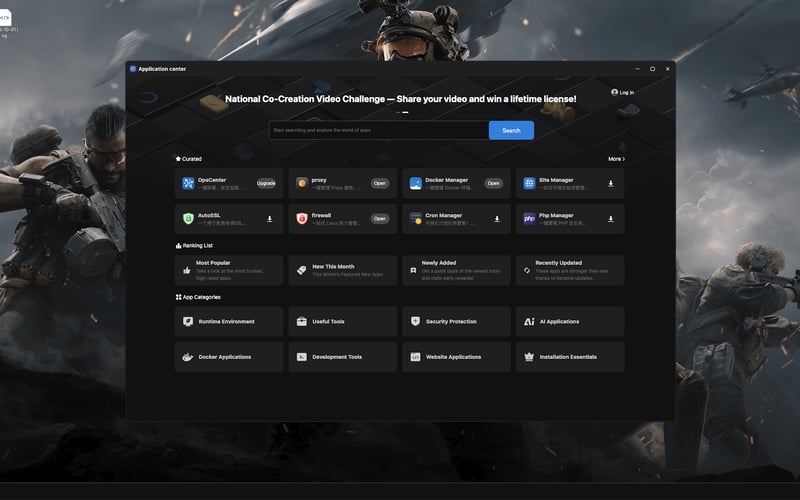Click the AutoSSL app title
800x500 pixels.
(209, 215)
